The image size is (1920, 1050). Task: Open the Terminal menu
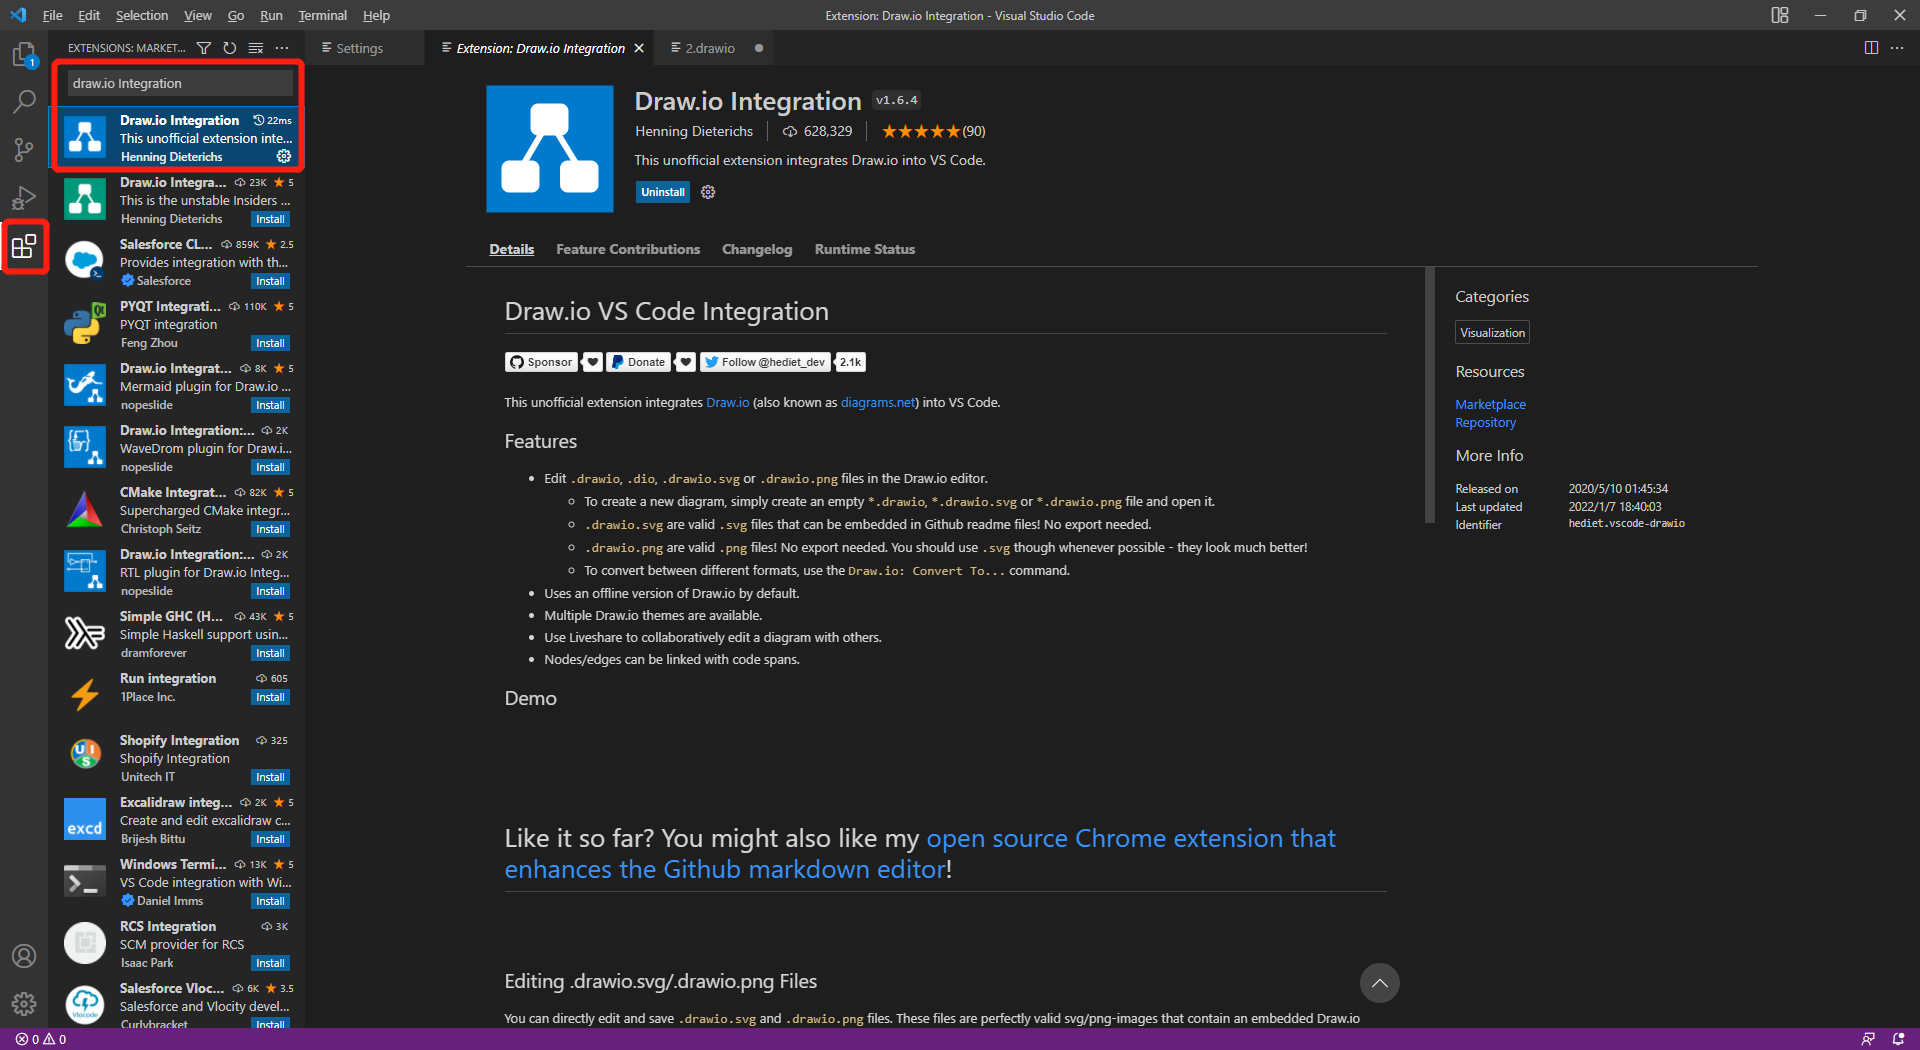[322, 15]
